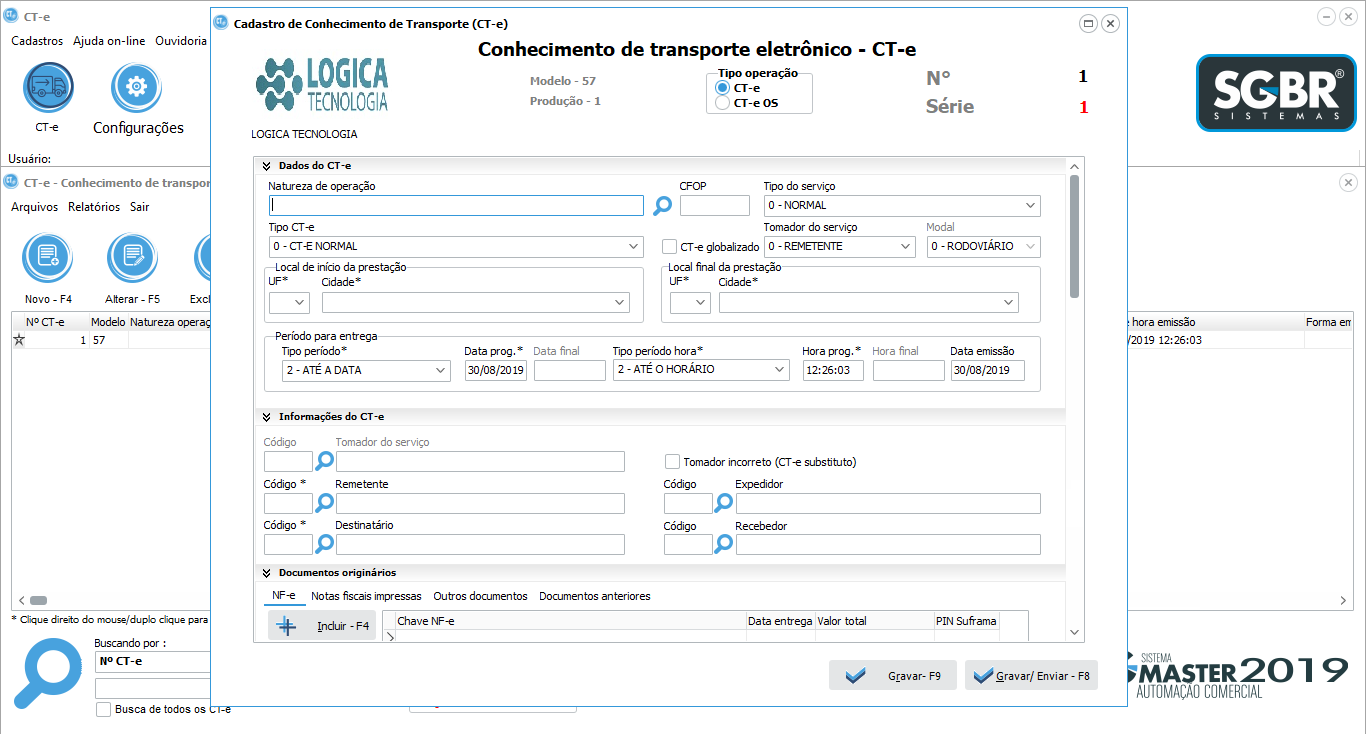This screenshot has width=1366, height=734.
Task: Click Data prog. date field
Action: pyautogui.click(x=496, y=370)
